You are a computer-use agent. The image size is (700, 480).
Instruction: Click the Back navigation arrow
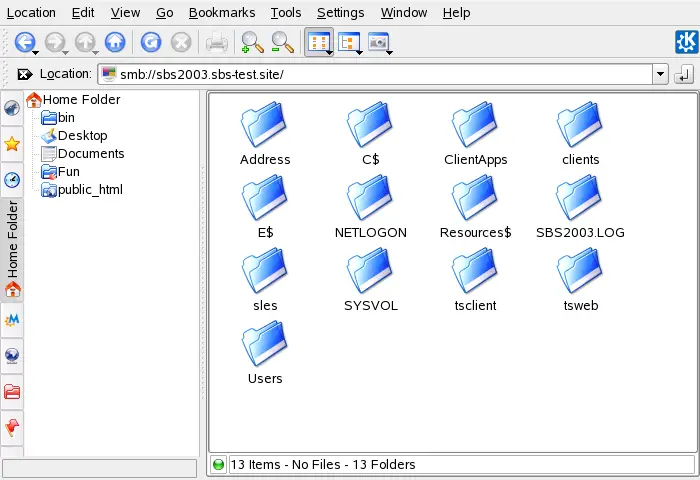tap(24, 42)
